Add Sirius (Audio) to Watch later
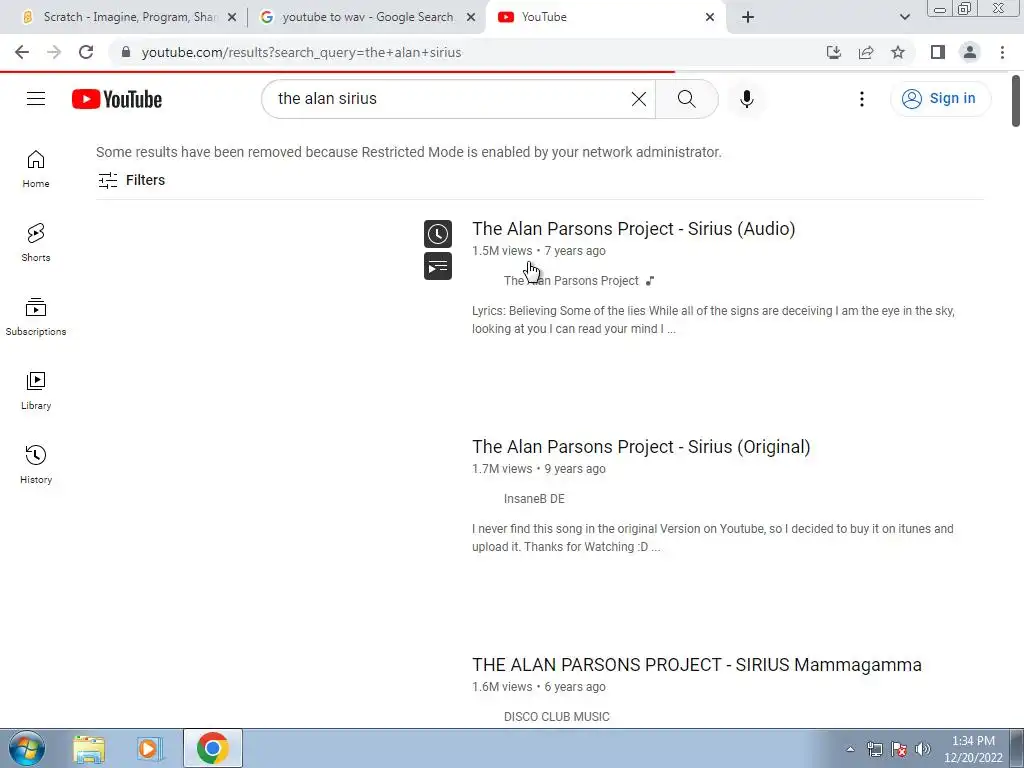Screen dimensions: 1024x768 point(438,234)
